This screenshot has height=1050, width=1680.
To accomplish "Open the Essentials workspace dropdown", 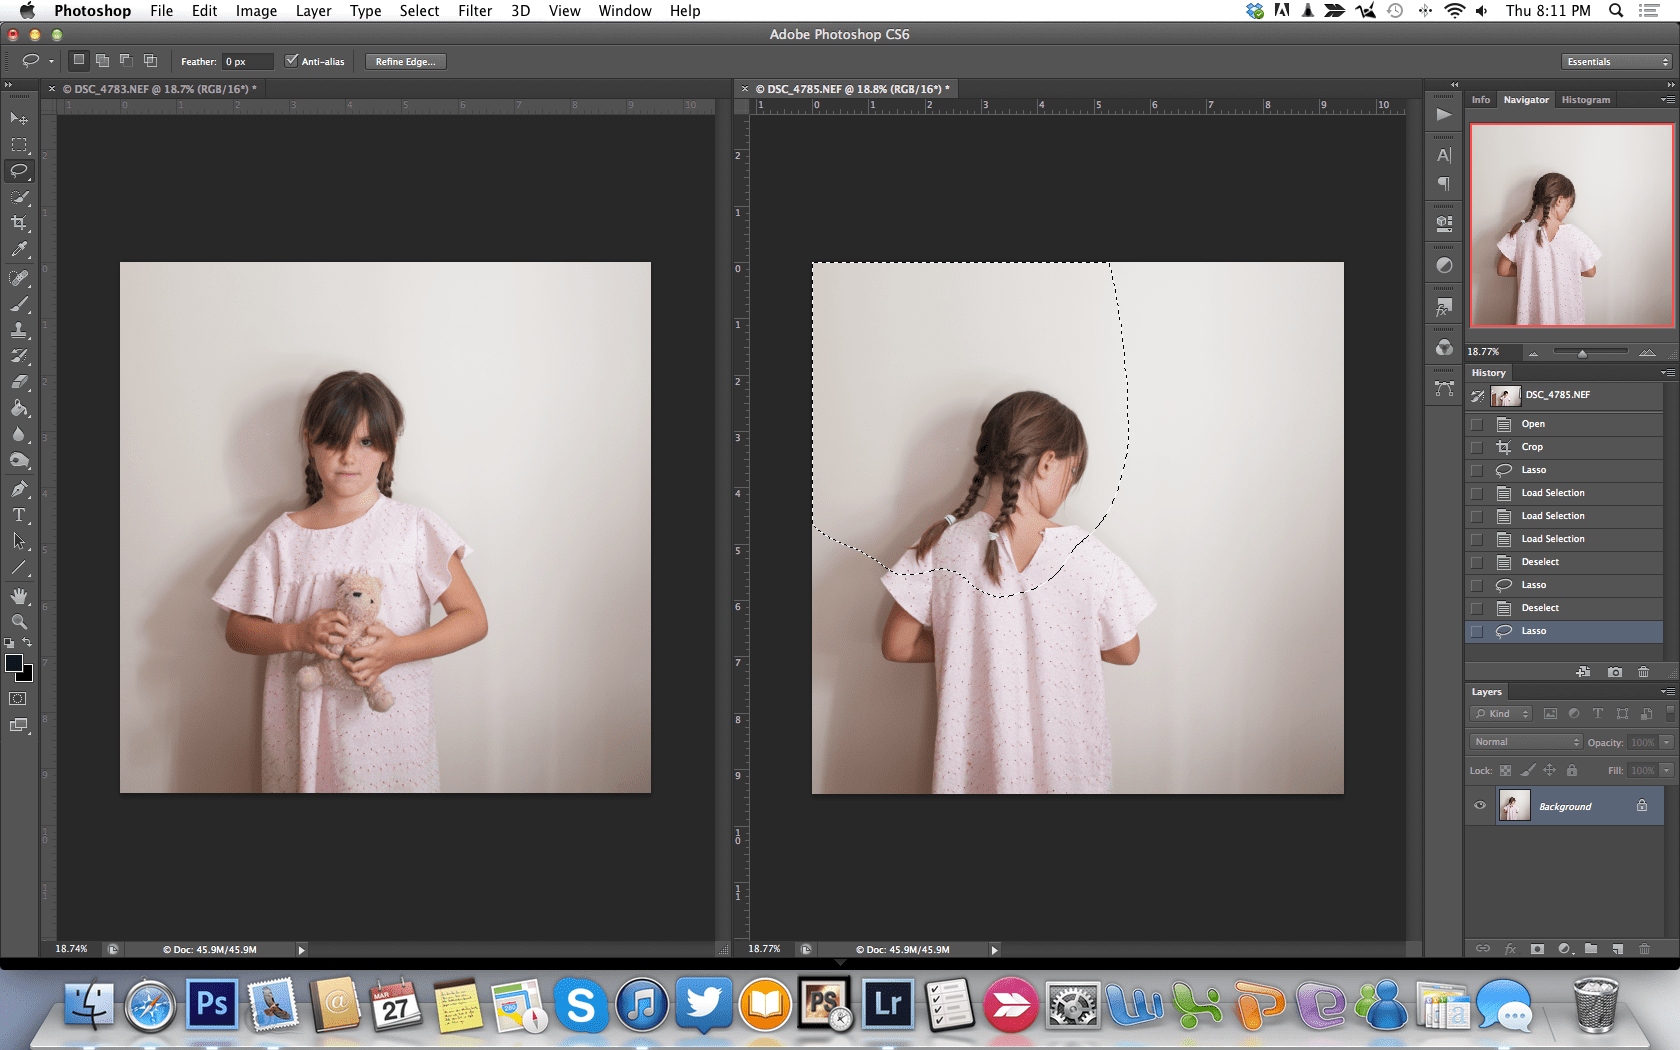I will pyautogui.click(x=1616, y=62).
